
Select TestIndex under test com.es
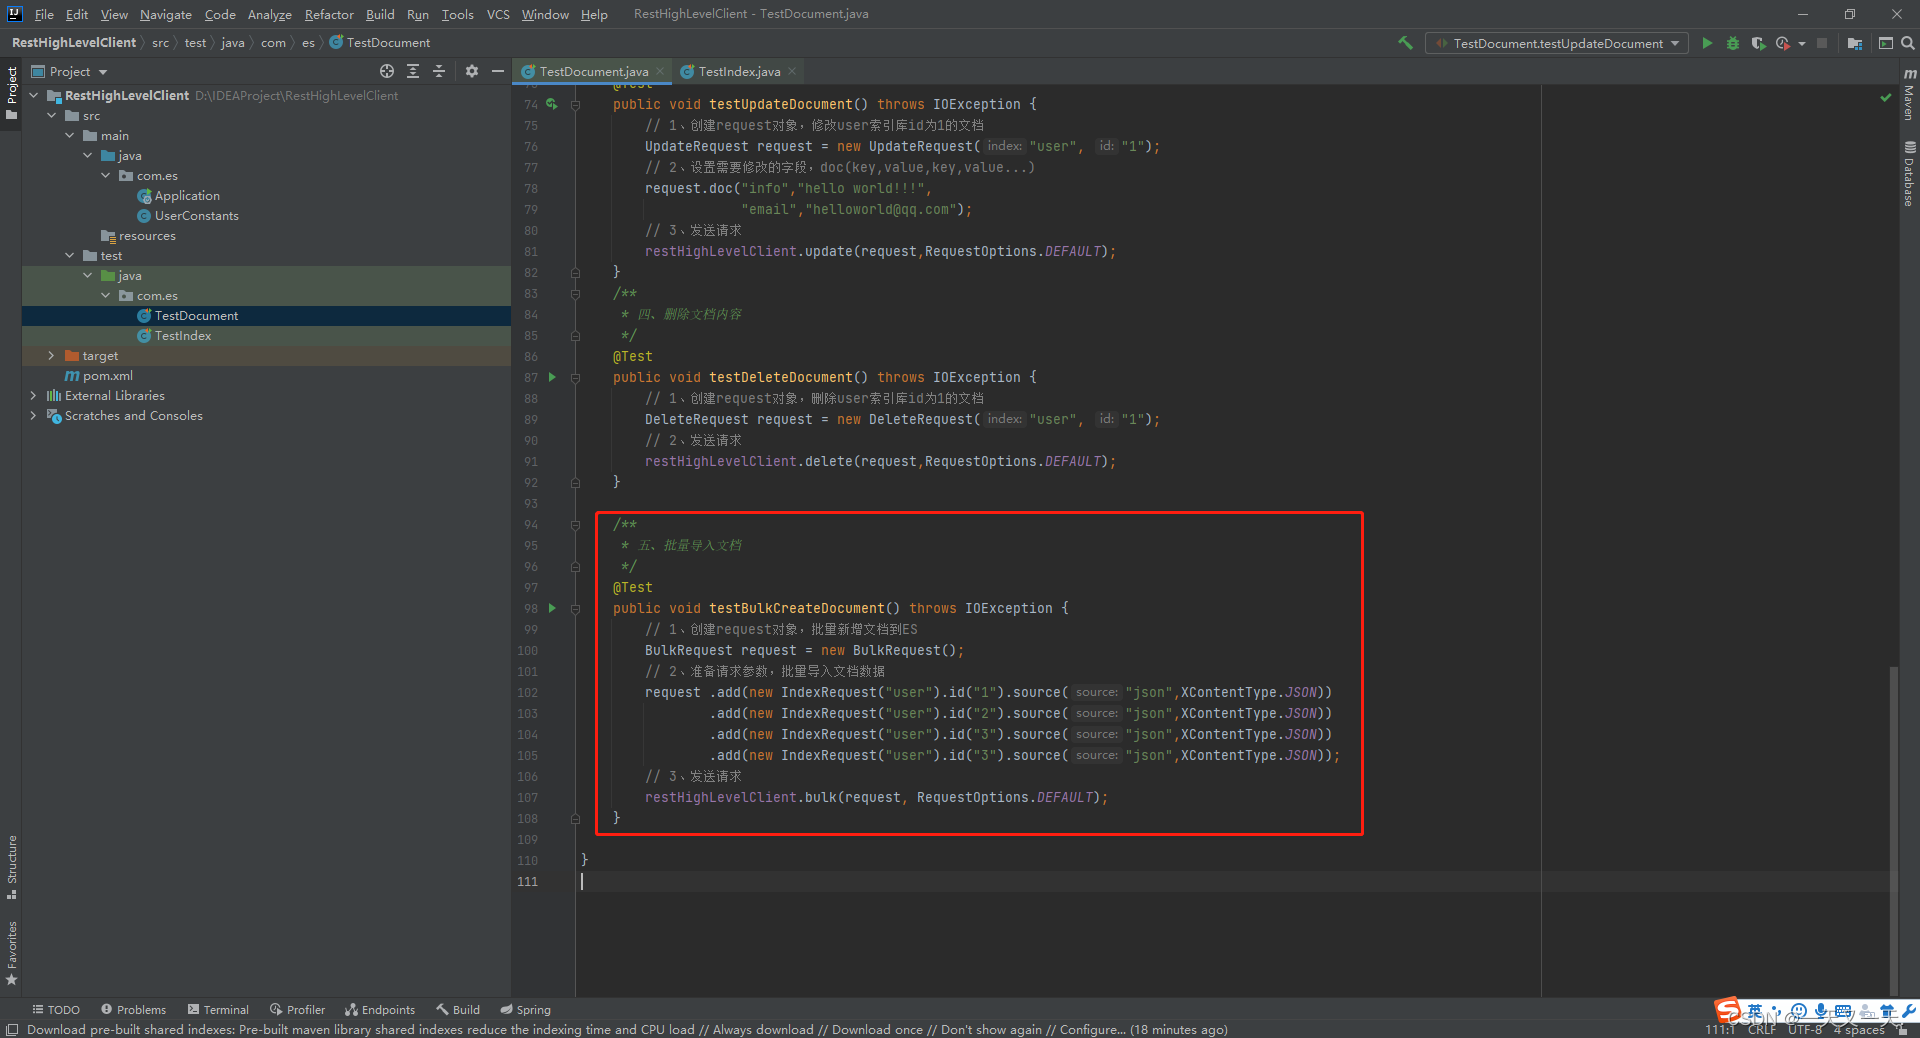click(x=183, y=336)
